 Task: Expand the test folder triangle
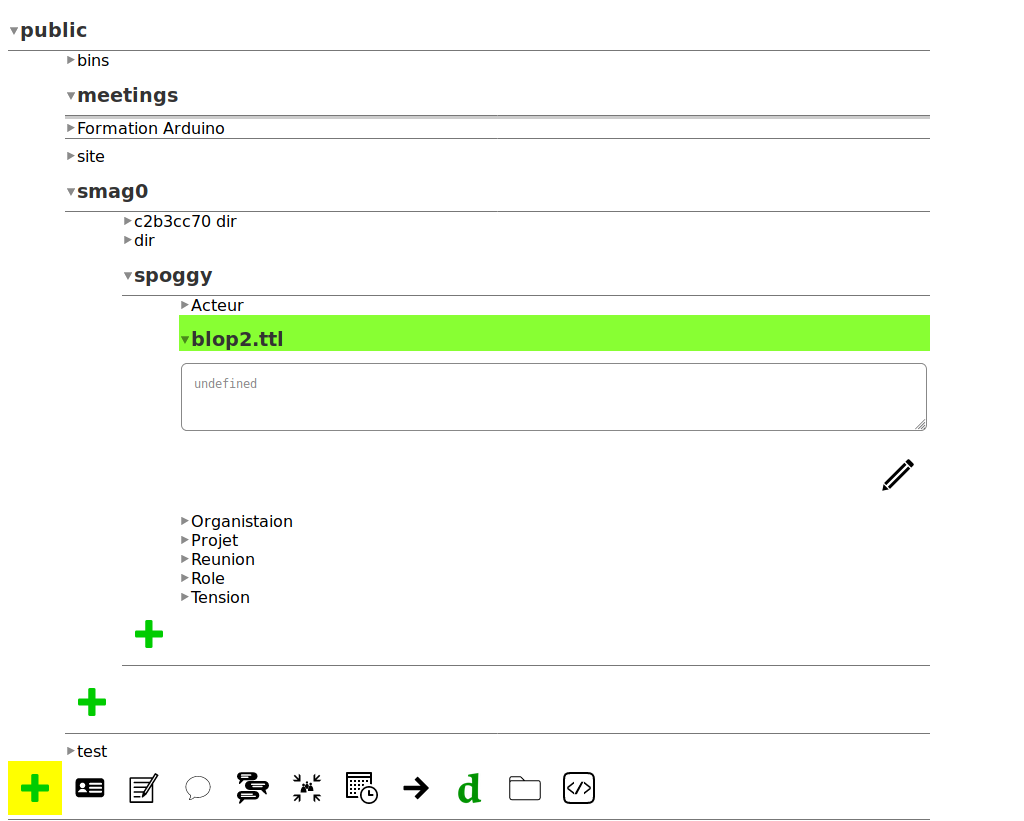[x=71, y=751]
